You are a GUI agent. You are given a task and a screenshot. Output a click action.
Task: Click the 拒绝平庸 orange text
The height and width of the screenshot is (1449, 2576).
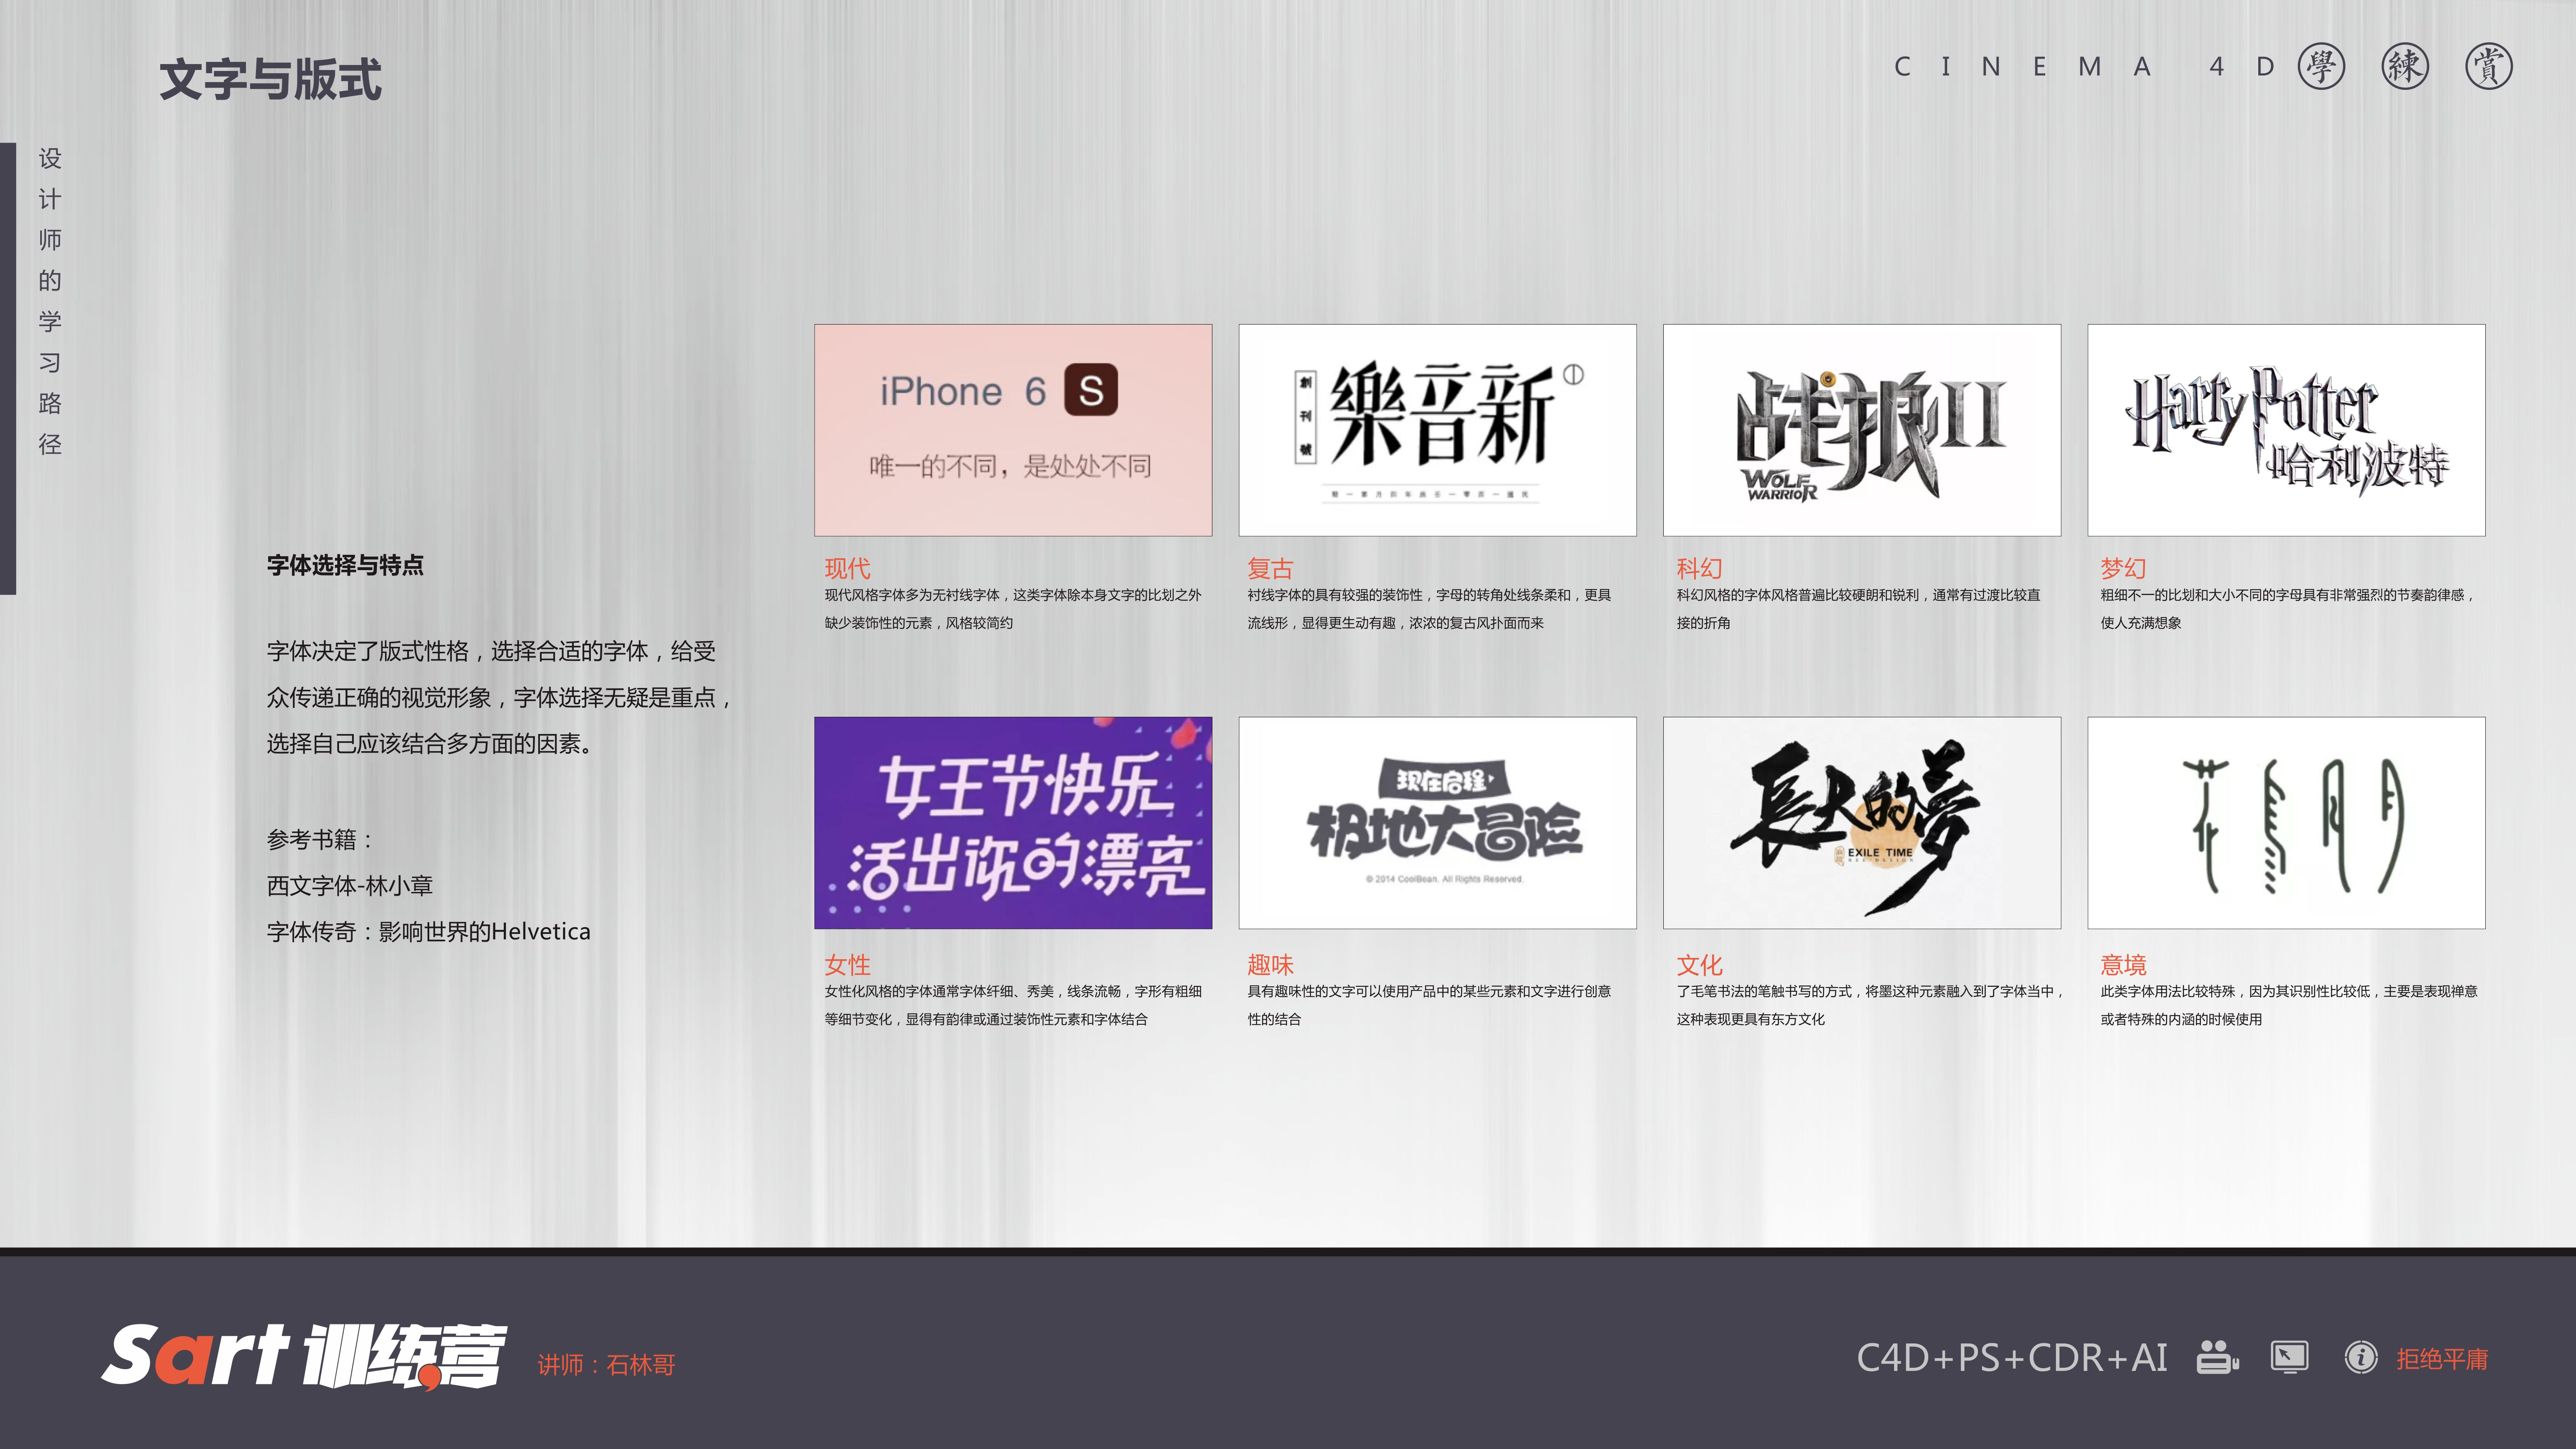coord(2441,1359)
